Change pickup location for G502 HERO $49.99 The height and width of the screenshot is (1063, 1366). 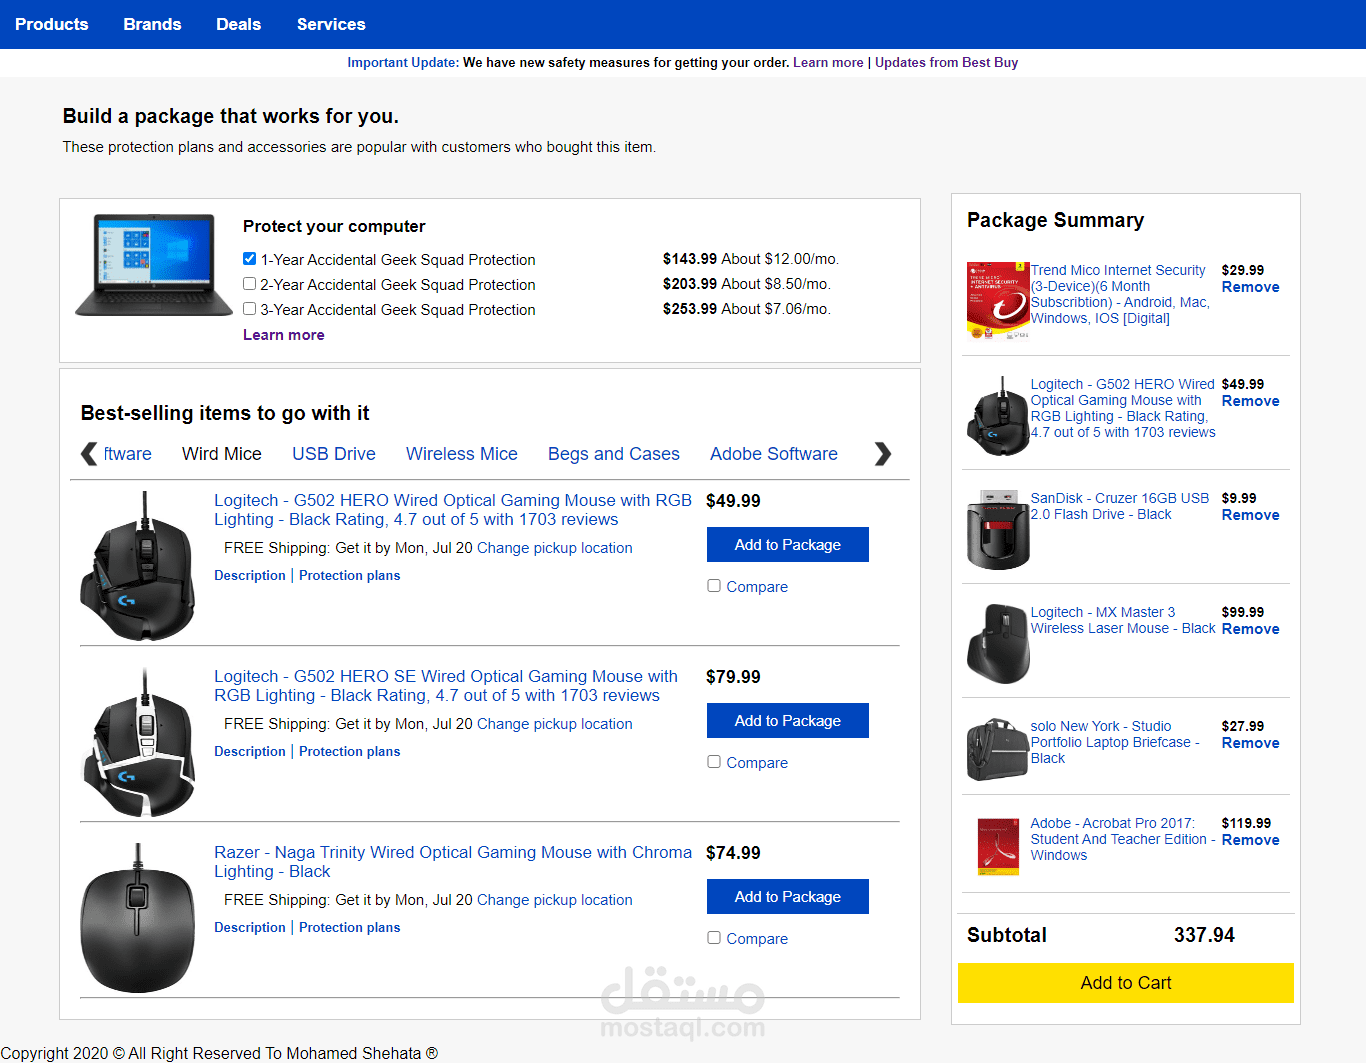555,548
